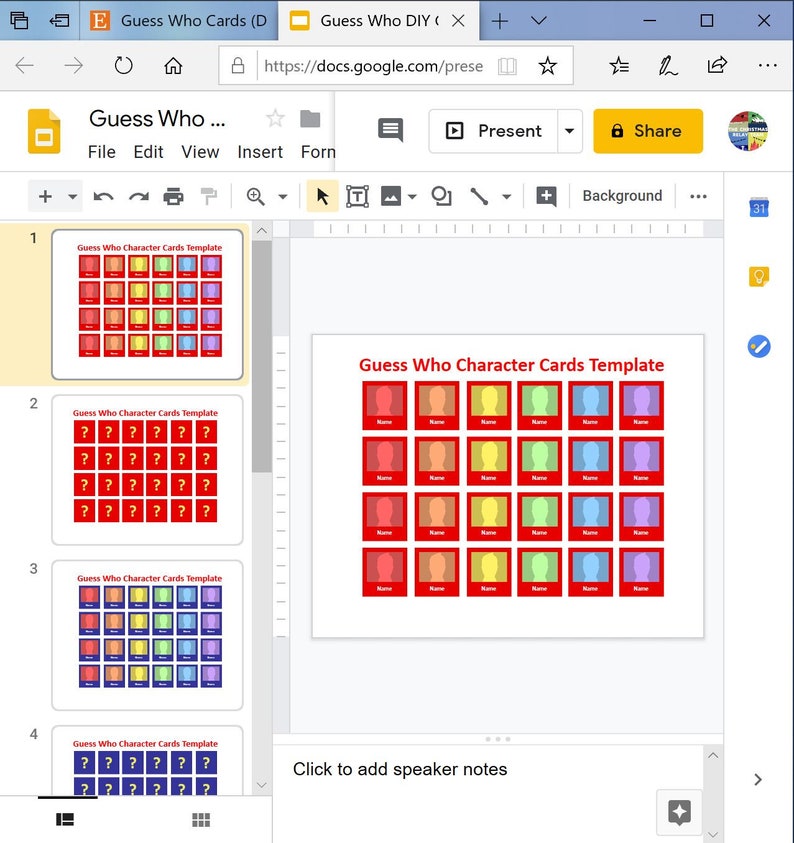Open the View menu
This screenshot has height=843, width=794.
200,152
